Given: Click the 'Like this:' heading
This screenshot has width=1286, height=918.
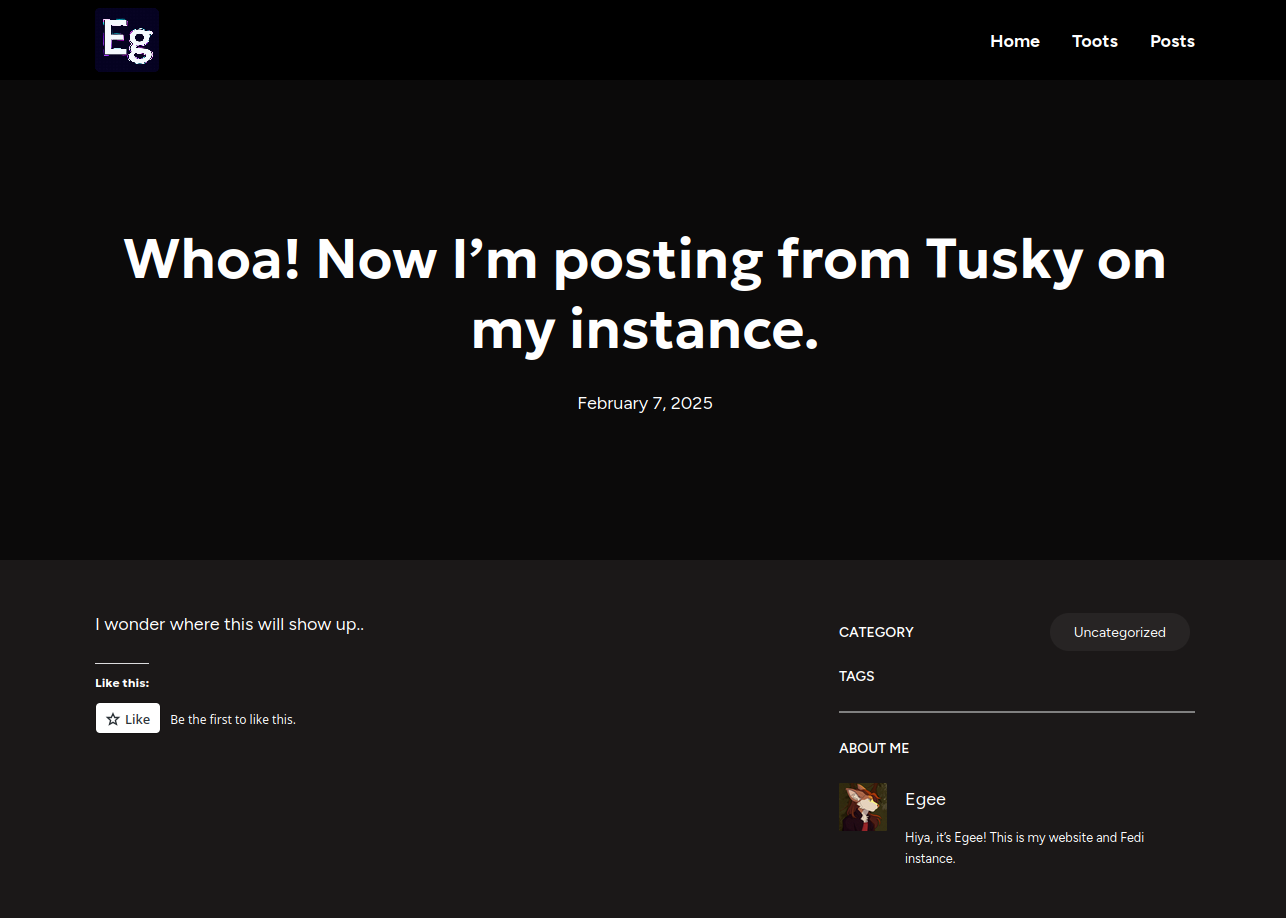Looking at the screenshot, I should coord(122,683).
